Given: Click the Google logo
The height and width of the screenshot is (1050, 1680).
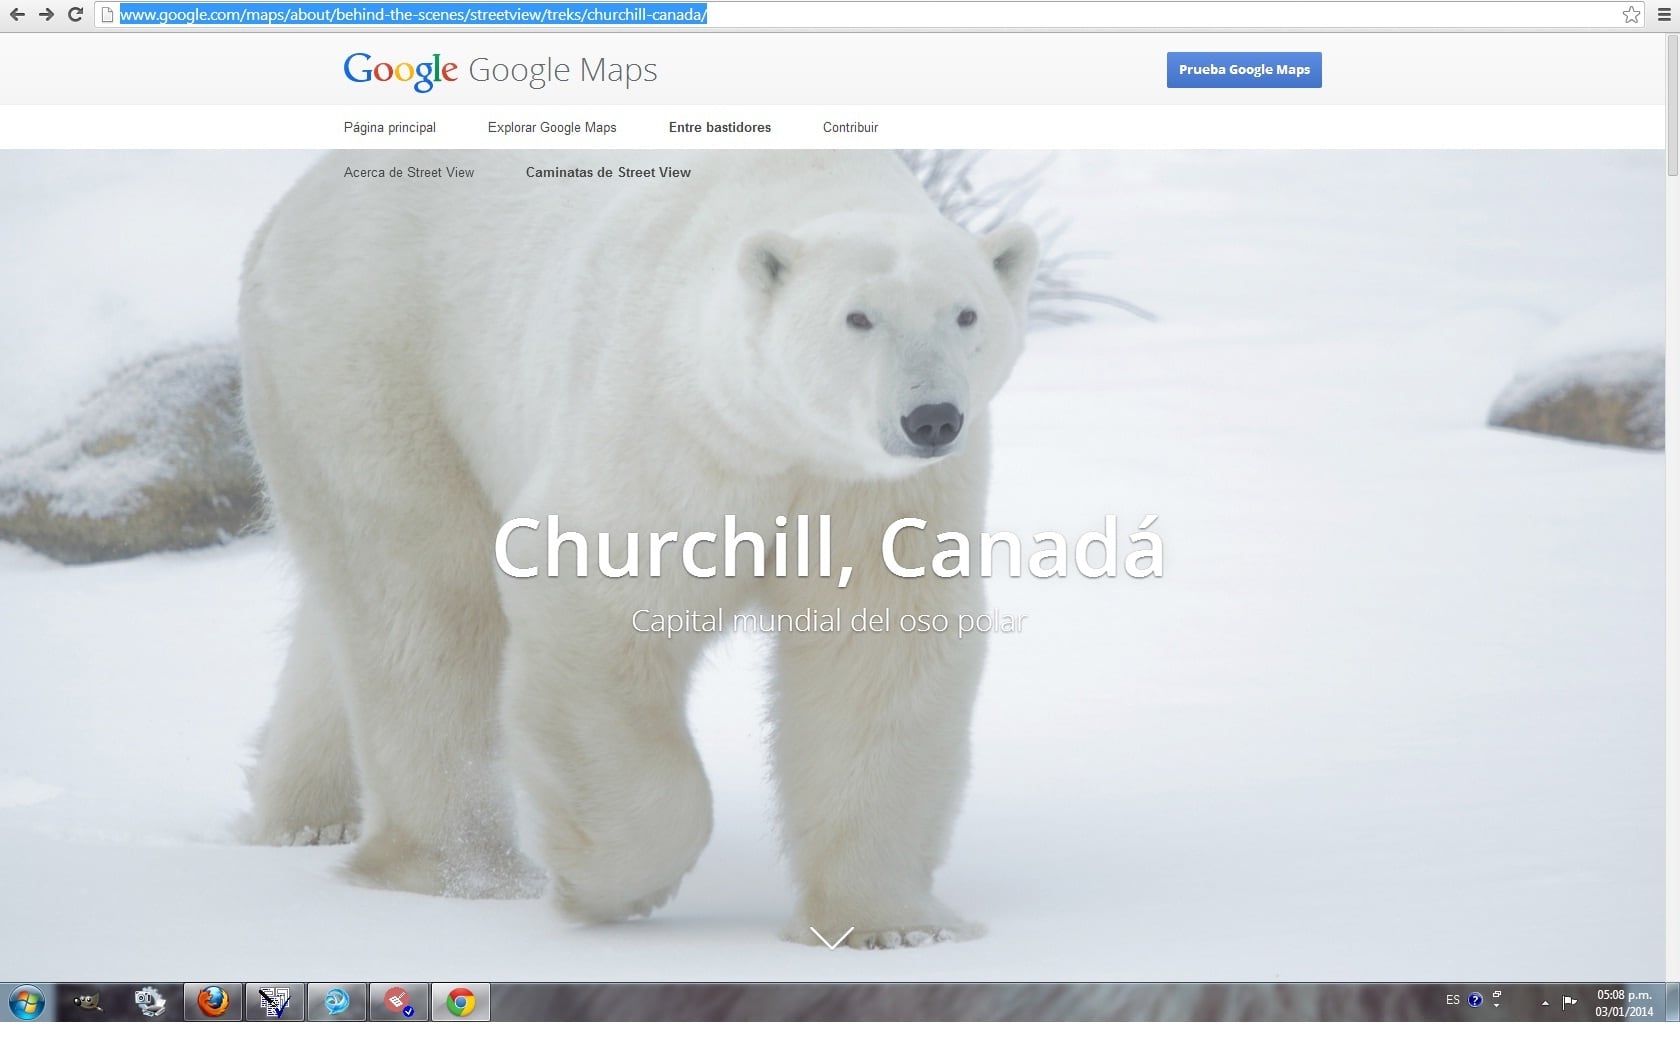Looking at the screenshot, I should (400, 70).
